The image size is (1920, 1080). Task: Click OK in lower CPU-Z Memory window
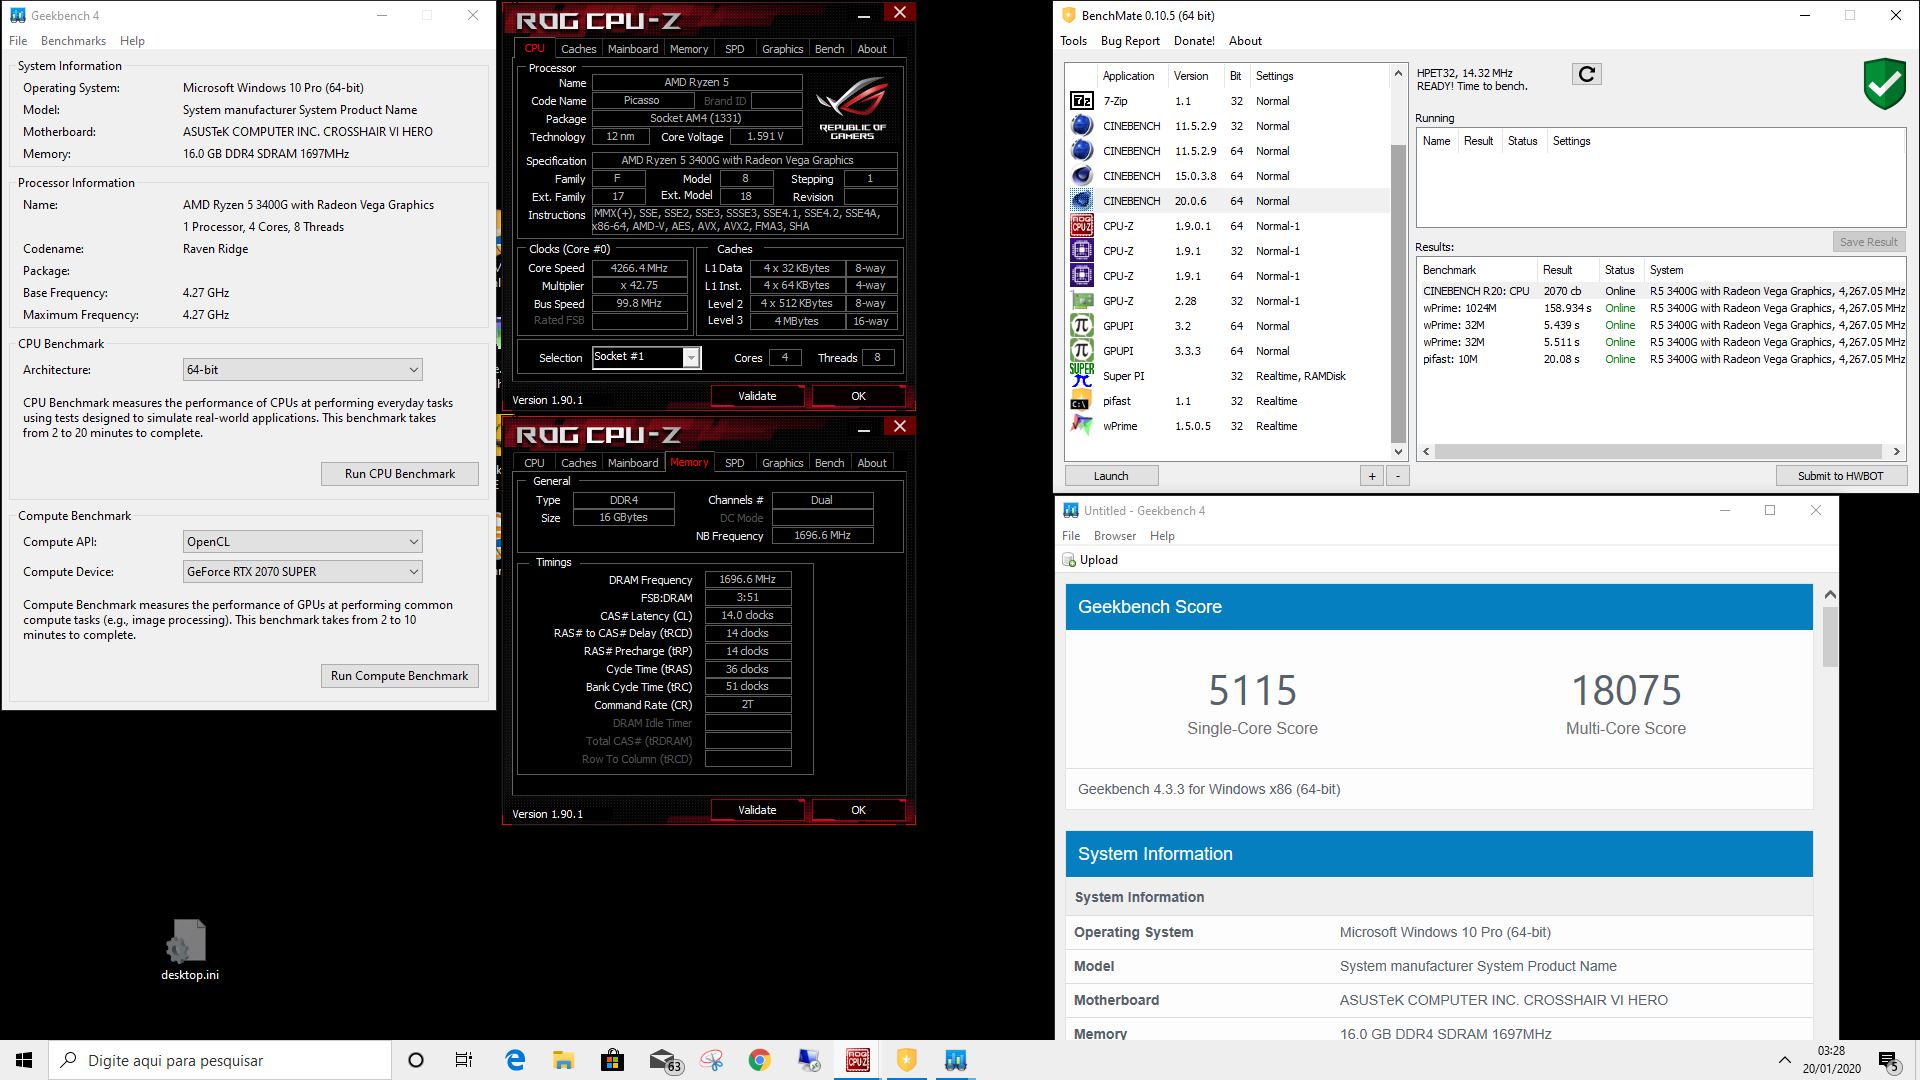click(x=858, y=810)
